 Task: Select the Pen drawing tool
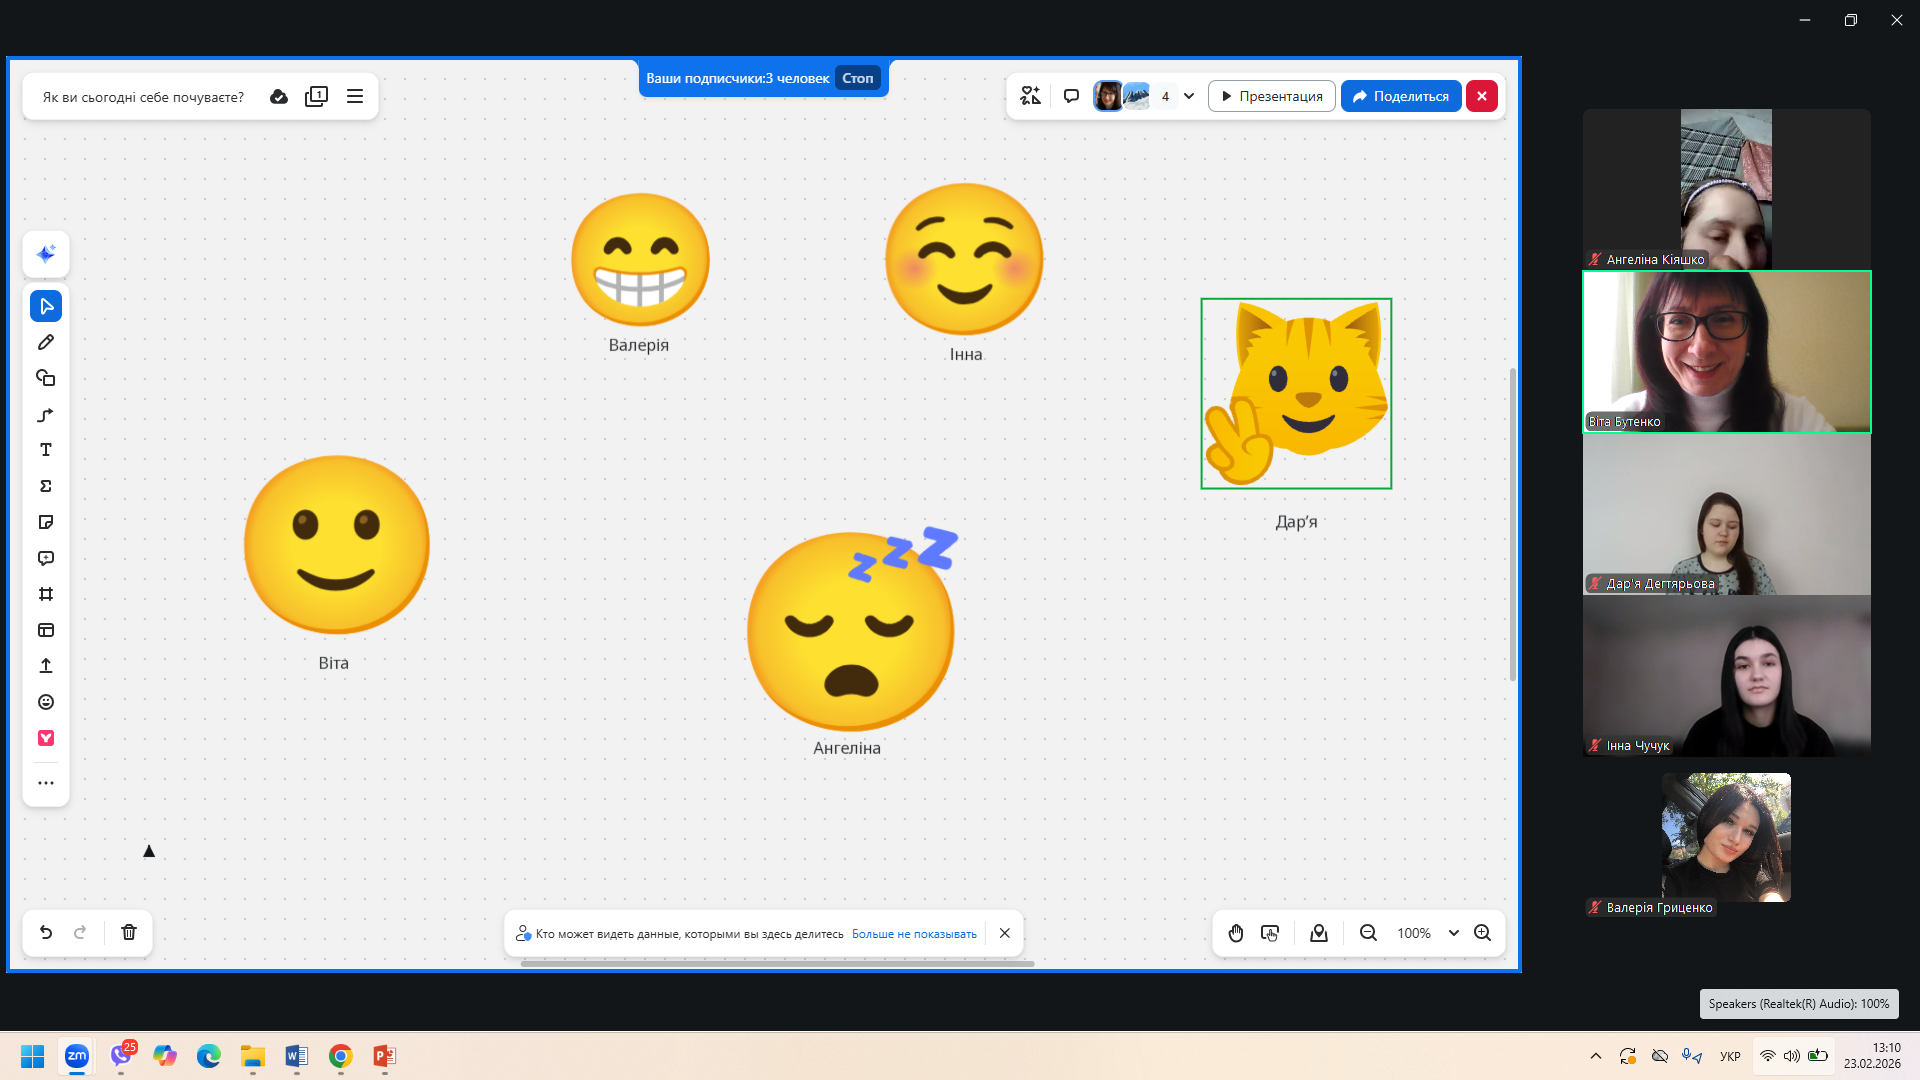point(46,342)
